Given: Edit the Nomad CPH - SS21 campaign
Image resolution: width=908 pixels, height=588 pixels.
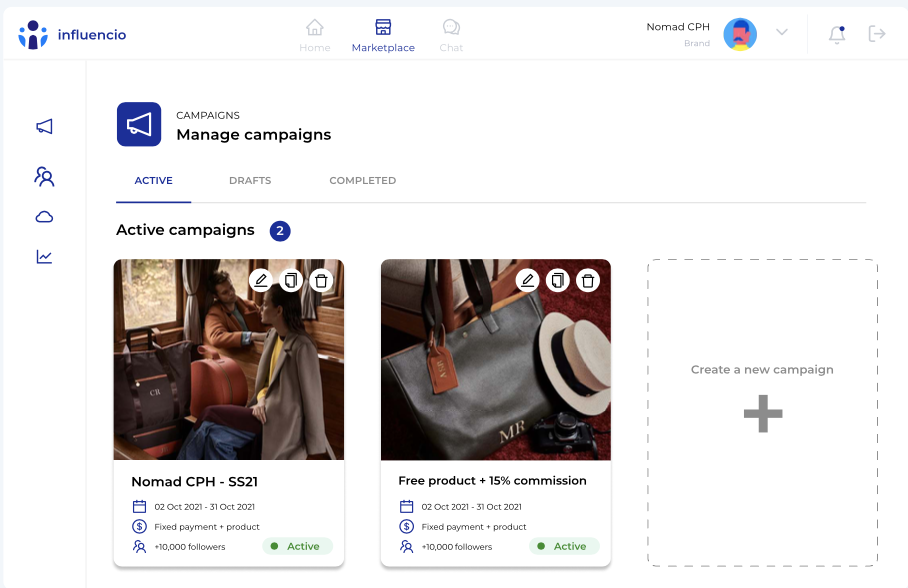Looking at the screenshot, I should pos(261,280).
